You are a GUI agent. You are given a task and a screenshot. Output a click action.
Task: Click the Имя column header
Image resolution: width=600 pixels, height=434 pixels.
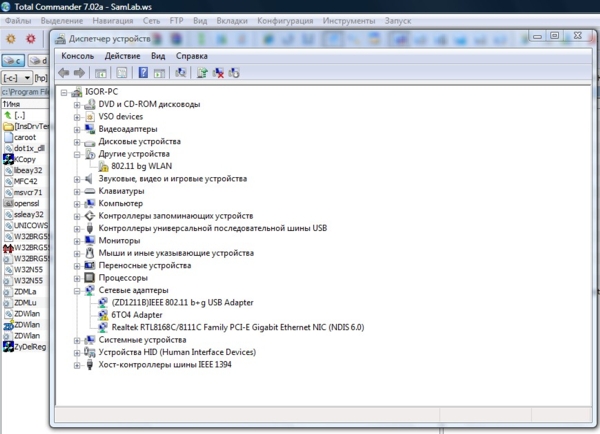pos(25,104)
